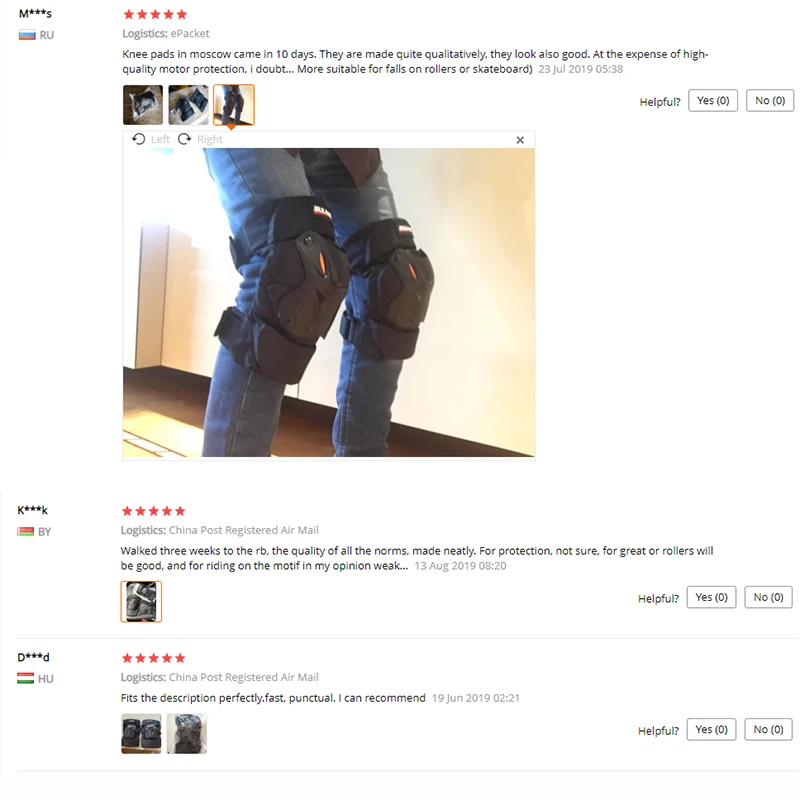
Task: Click the five-star rating of M***s review
Action: click(156, 14)
